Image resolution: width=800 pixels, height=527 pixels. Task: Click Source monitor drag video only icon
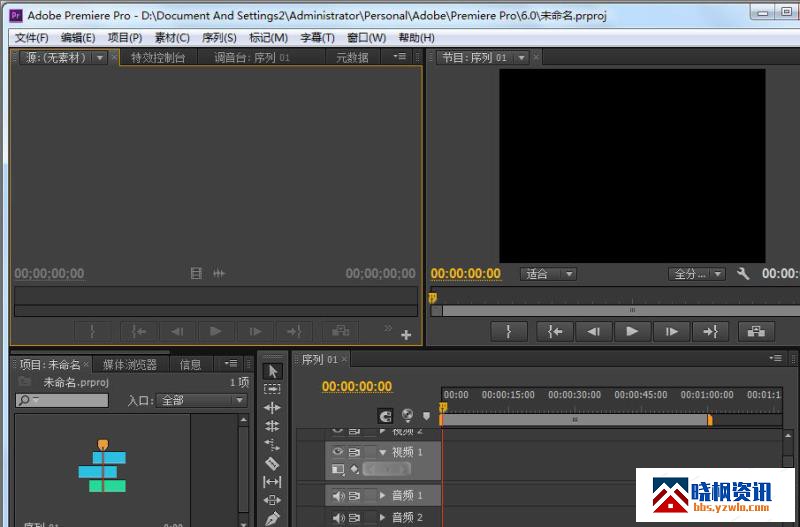click(x=196, y=273)
